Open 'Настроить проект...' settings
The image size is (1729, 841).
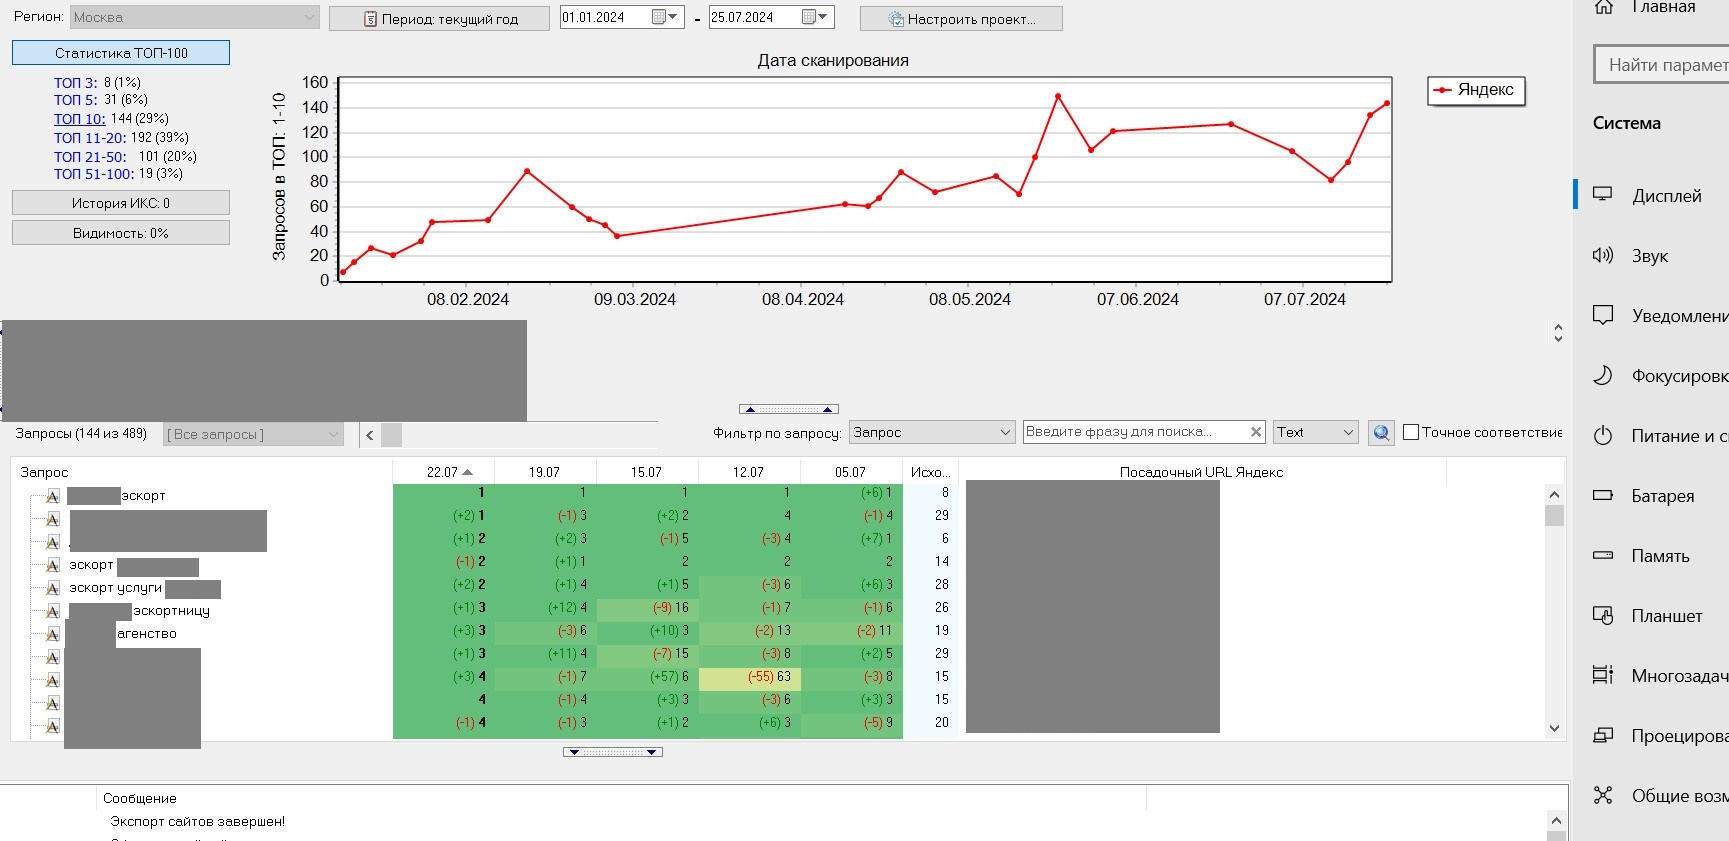coord(961,19)
